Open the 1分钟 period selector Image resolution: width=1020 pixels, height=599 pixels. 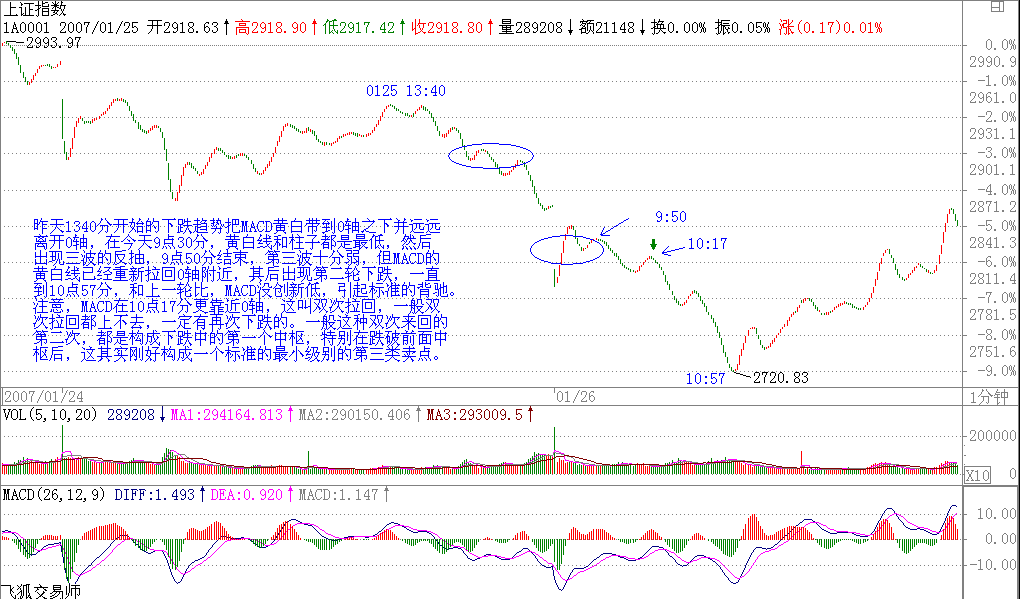(992, 396)
